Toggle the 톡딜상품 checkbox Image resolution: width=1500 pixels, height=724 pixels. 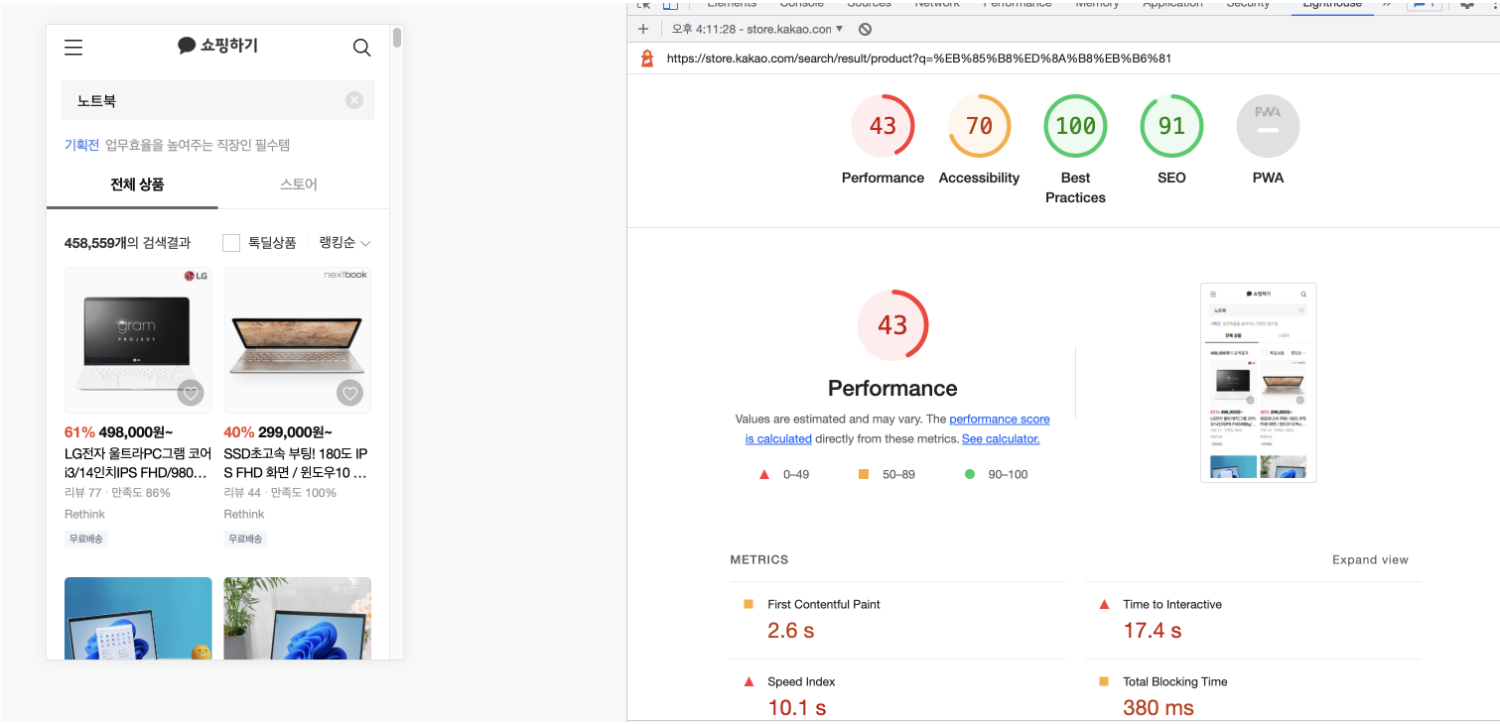231,243
